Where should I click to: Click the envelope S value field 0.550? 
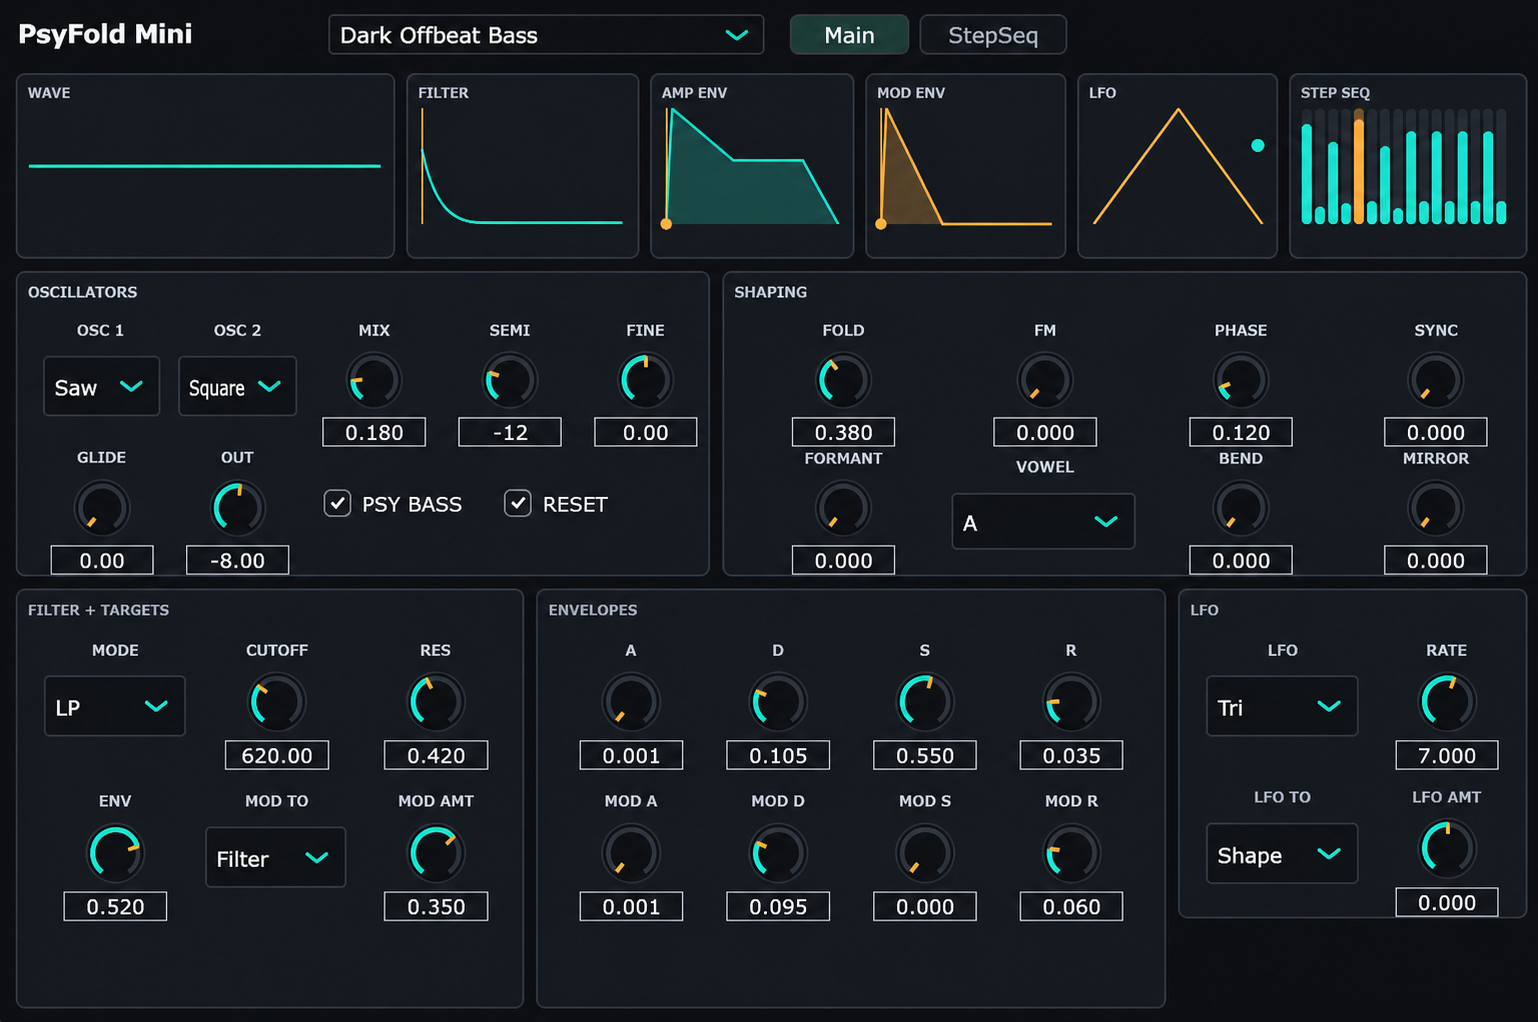[x=925, y=755]
